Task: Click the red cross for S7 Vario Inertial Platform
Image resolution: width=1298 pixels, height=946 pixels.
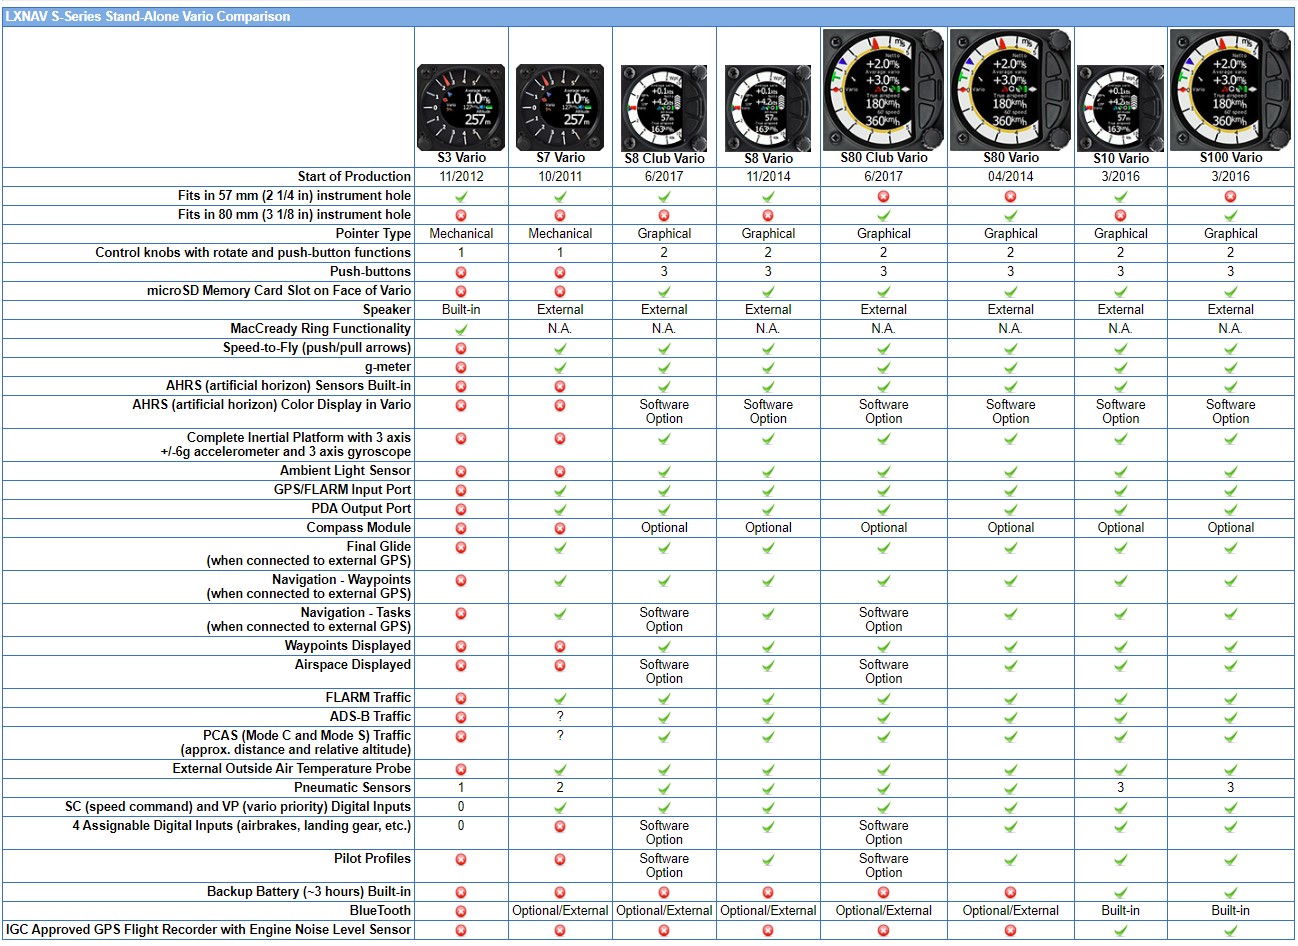Action: [560, 438]
